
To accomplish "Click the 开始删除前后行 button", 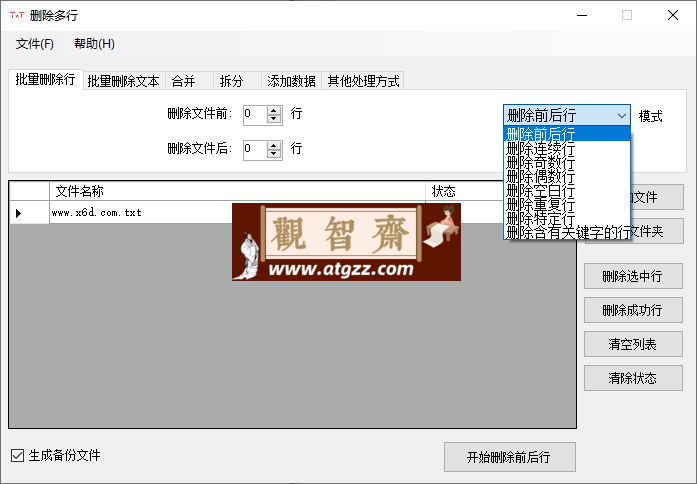I will [509, 457].
